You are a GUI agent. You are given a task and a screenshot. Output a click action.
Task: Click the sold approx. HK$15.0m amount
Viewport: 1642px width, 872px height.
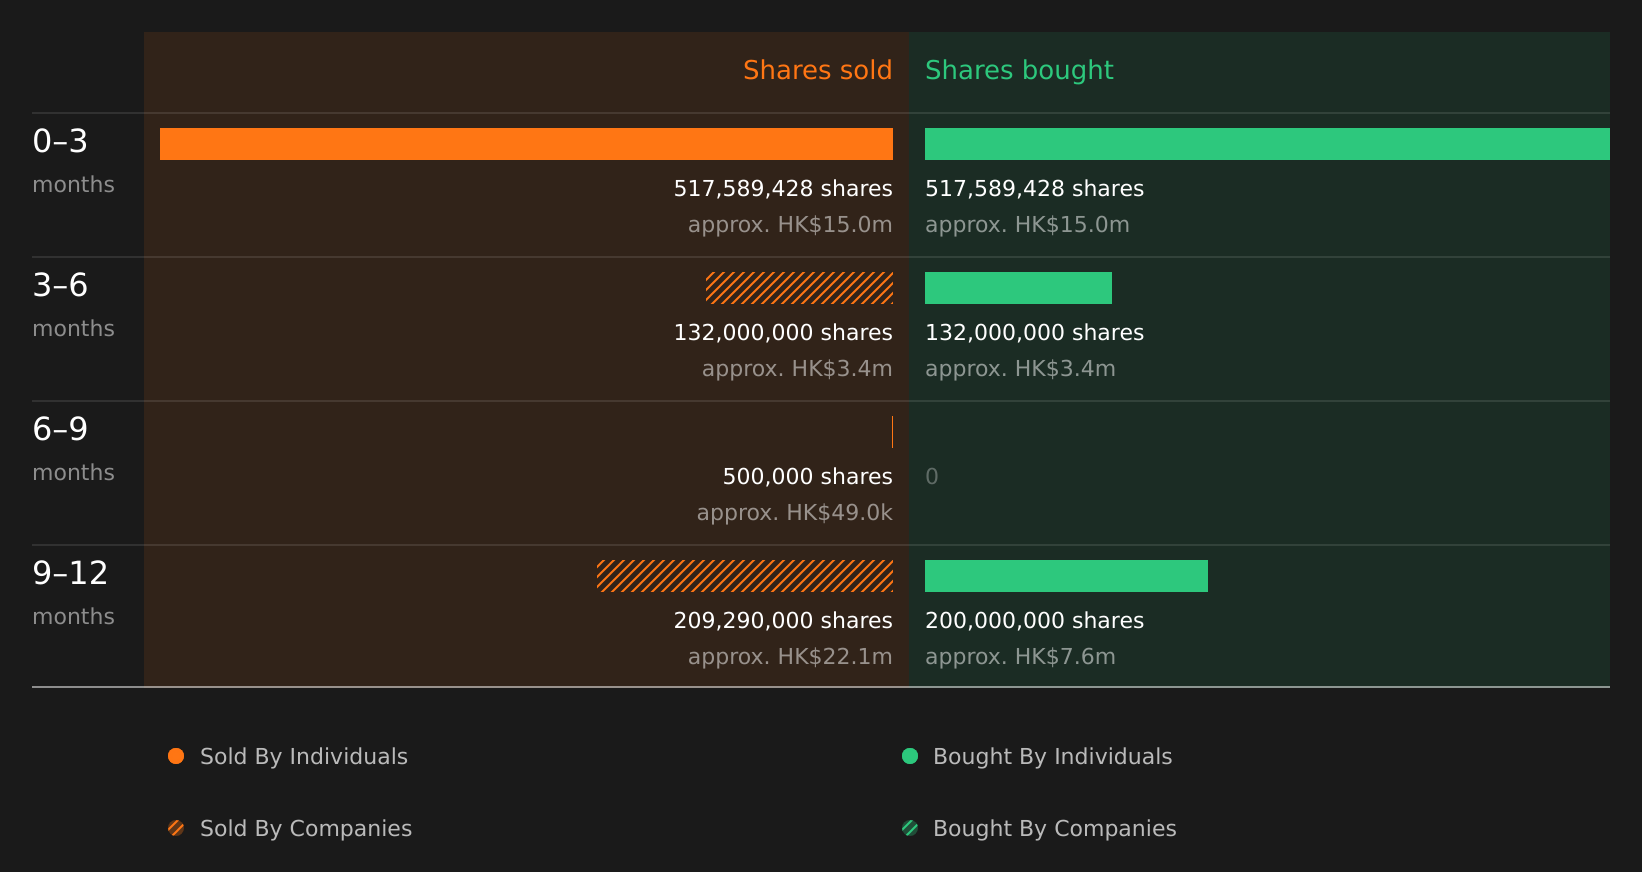(790, 225)
